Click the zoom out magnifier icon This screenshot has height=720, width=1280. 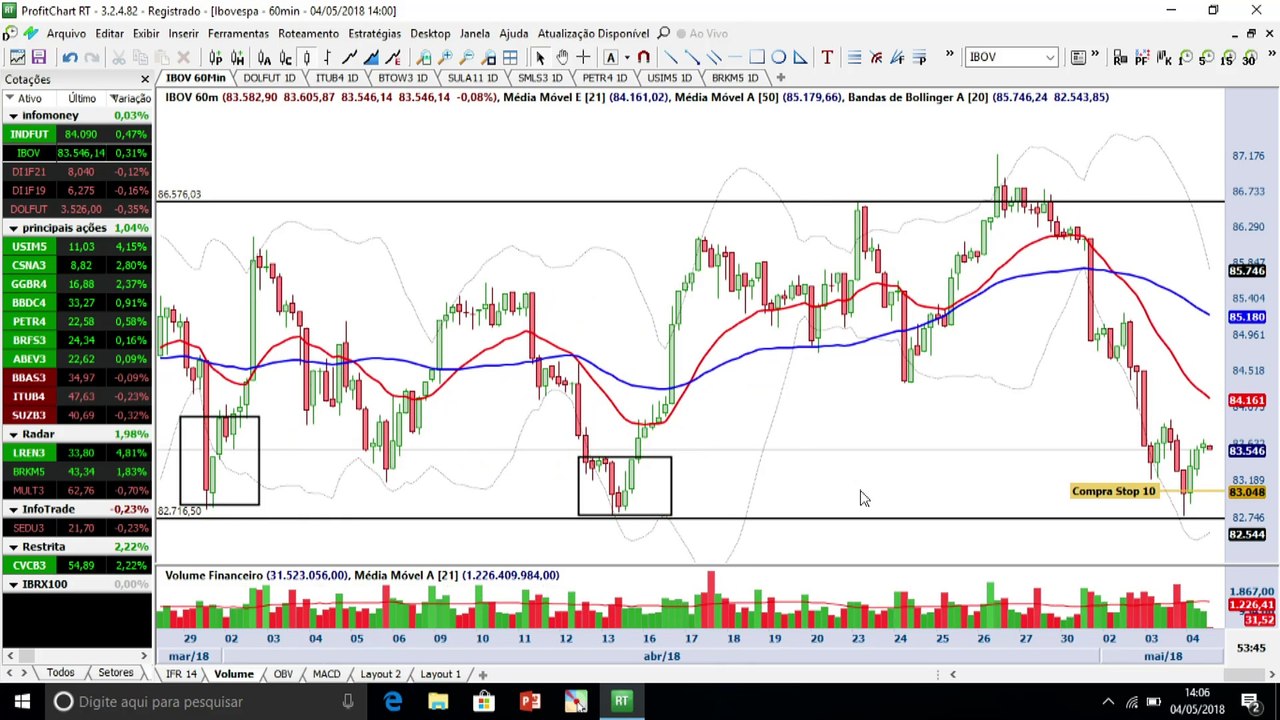pos(466,57)
